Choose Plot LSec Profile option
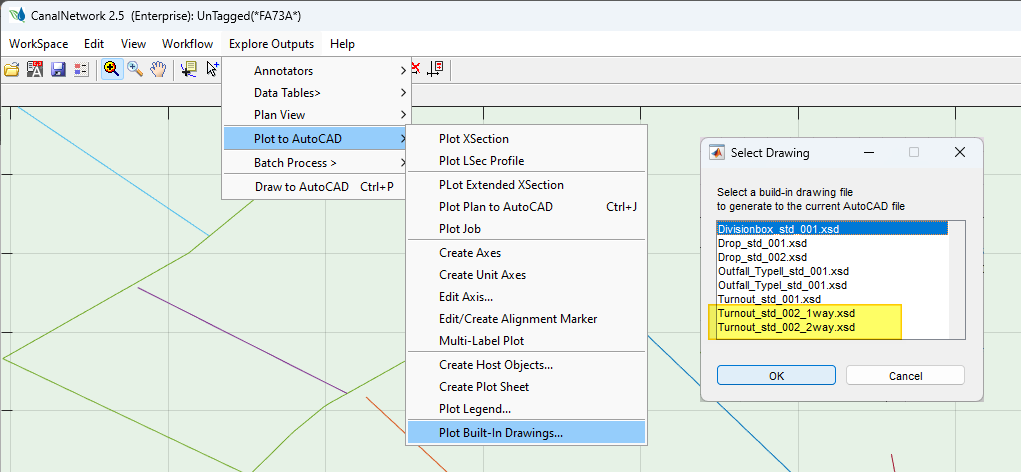1021x472 pixels. point(481,161)
